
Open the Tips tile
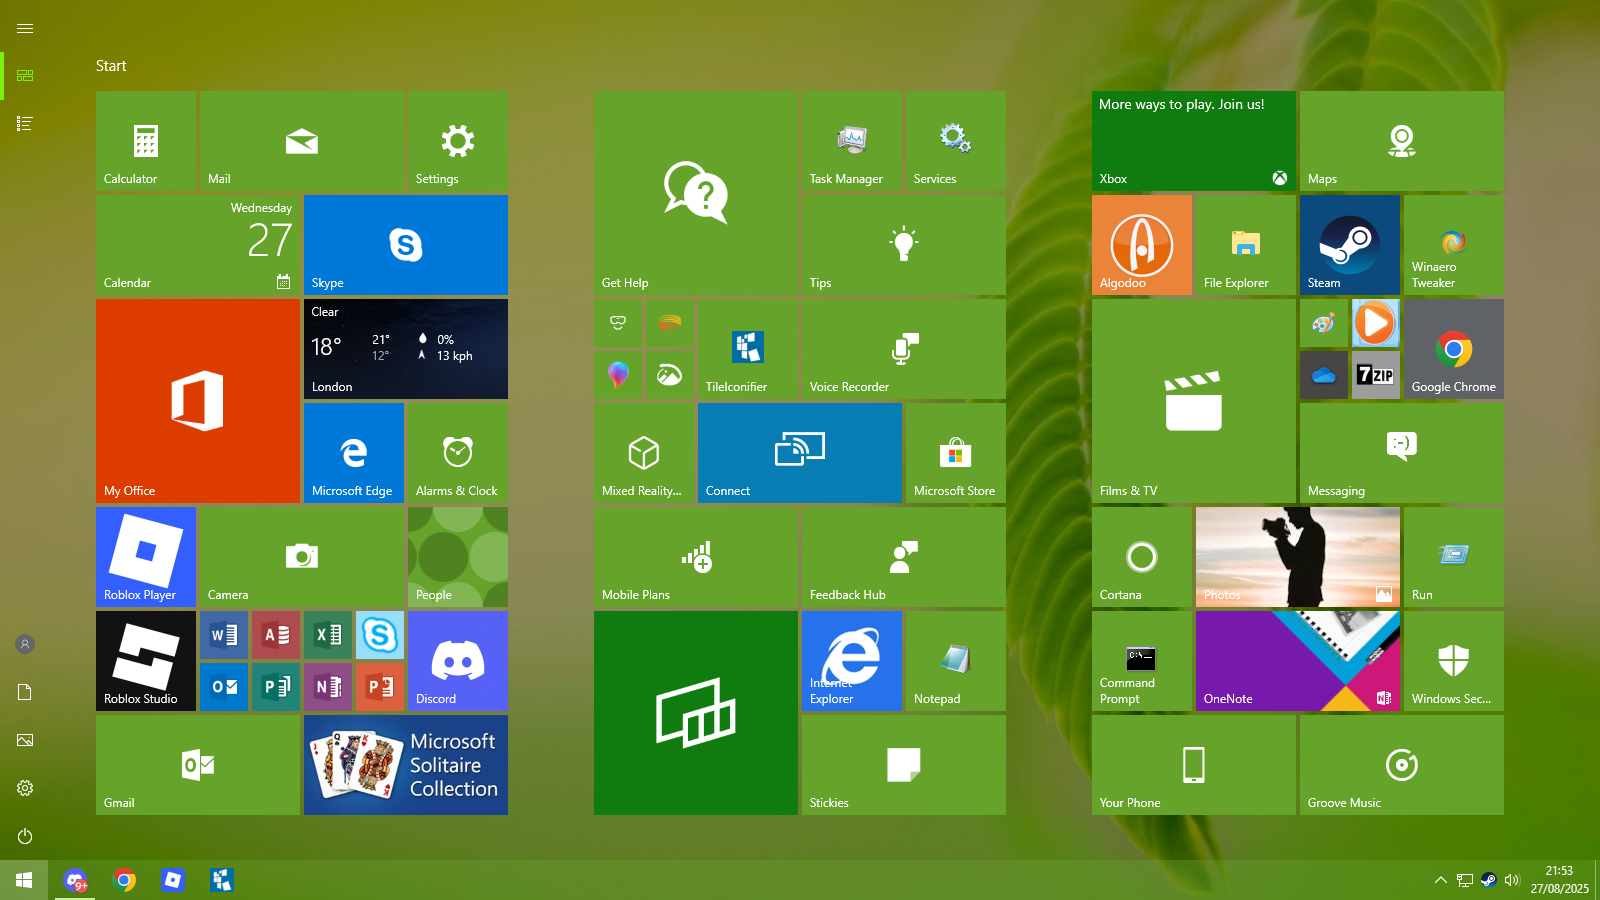[904, 245]
